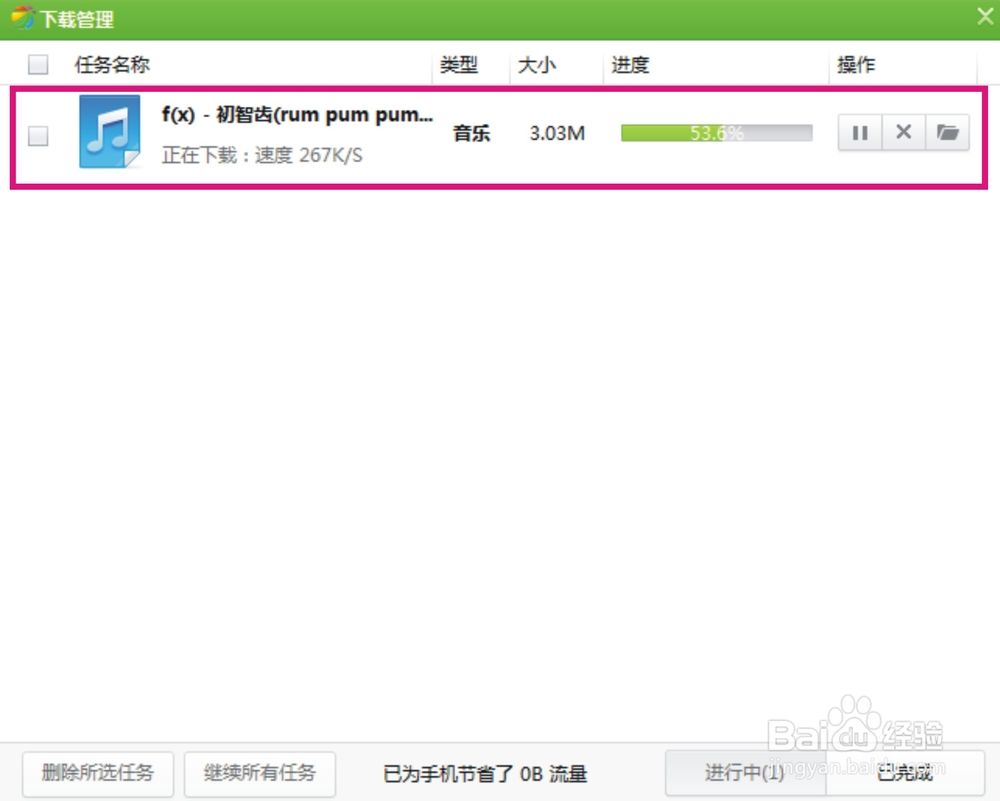Click the 继续所有任务 button
The image size is (1000, 801).
point(260,773)
